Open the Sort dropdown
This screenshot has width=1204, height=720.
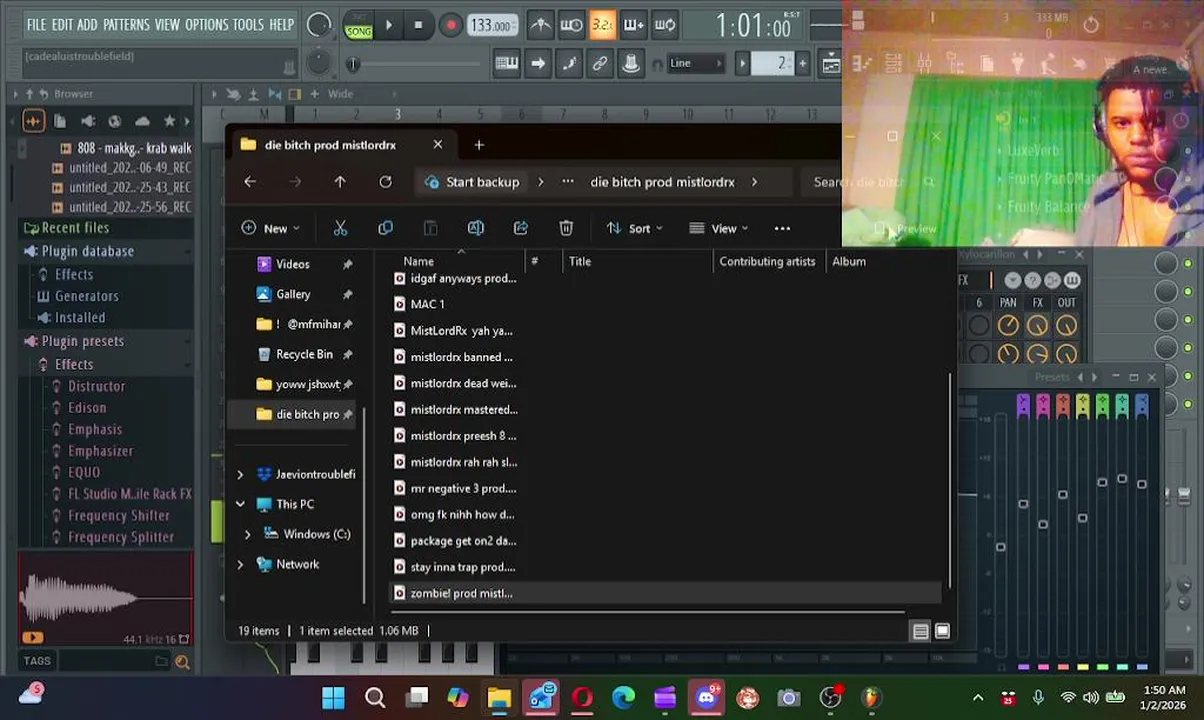coord(634,228)
